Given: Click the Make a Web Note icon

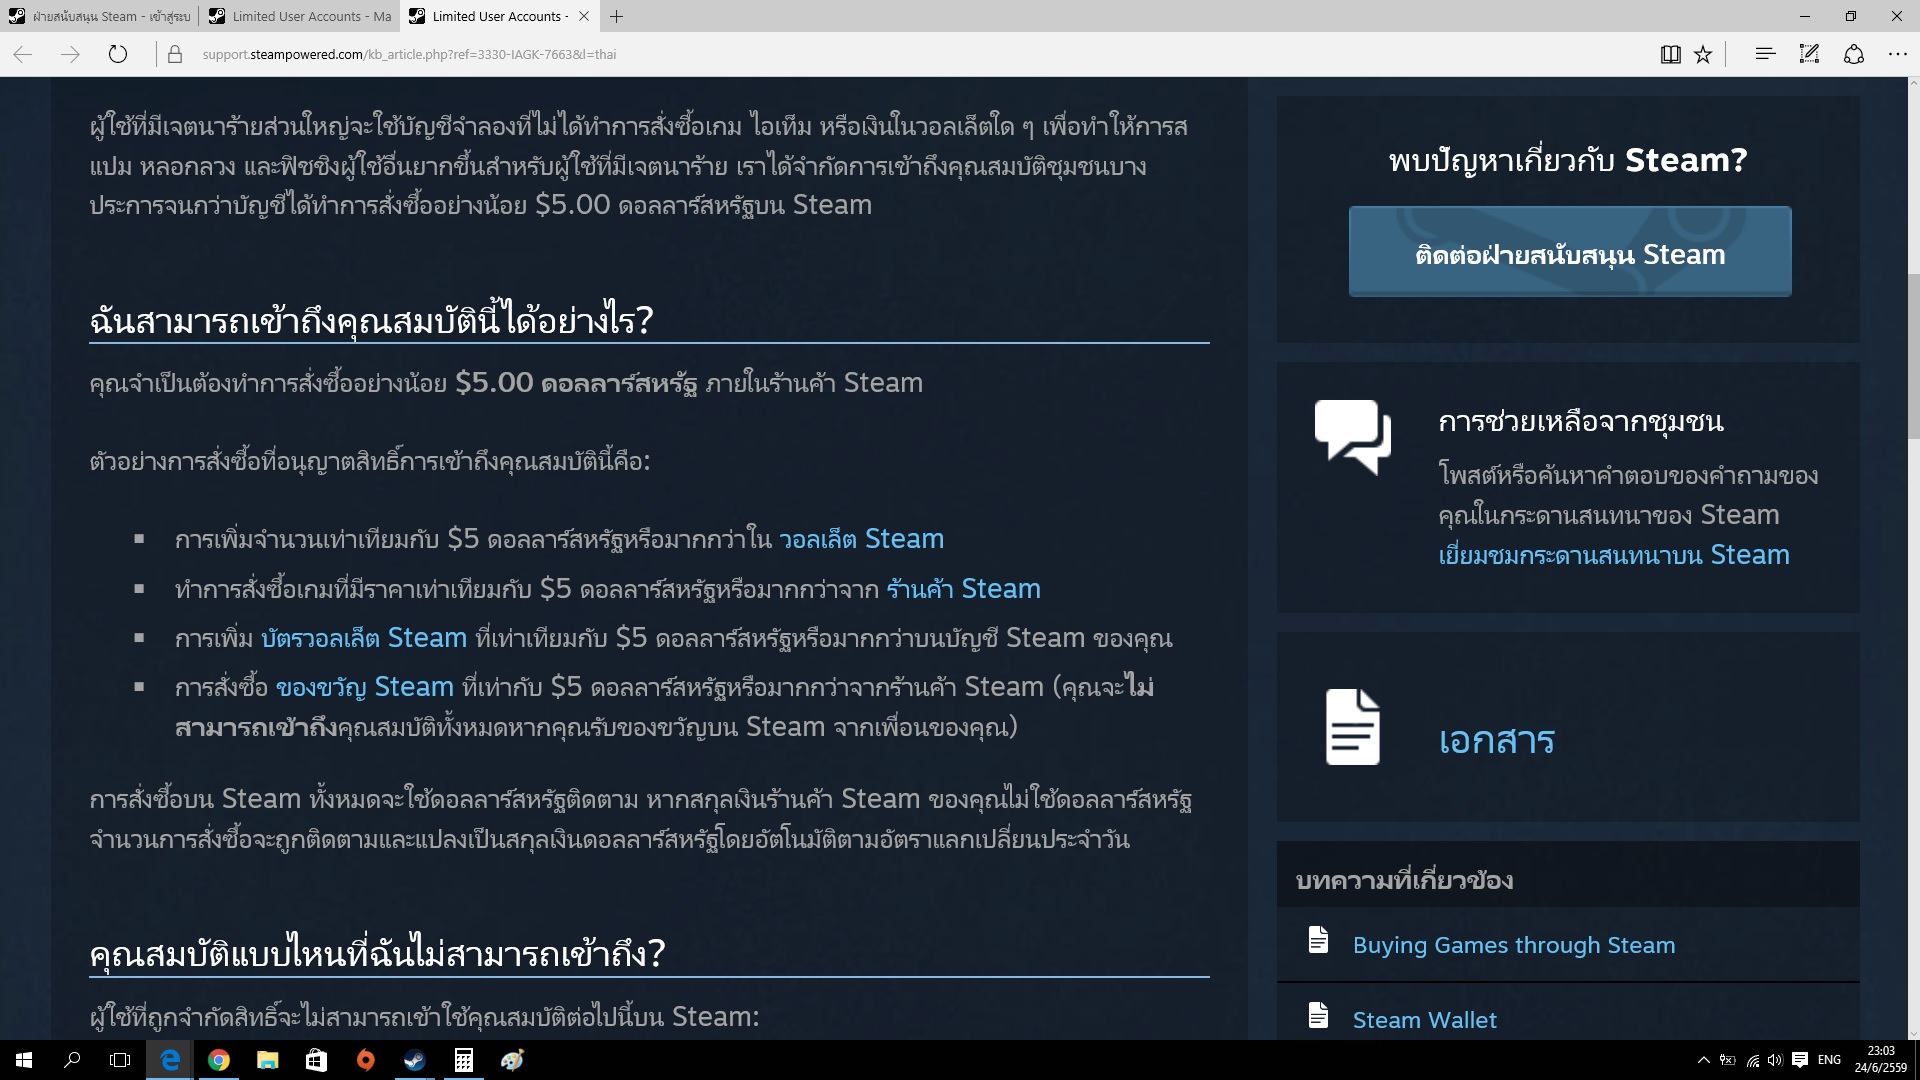Looking at the screenshot, I should click(x=1809, y=54).
